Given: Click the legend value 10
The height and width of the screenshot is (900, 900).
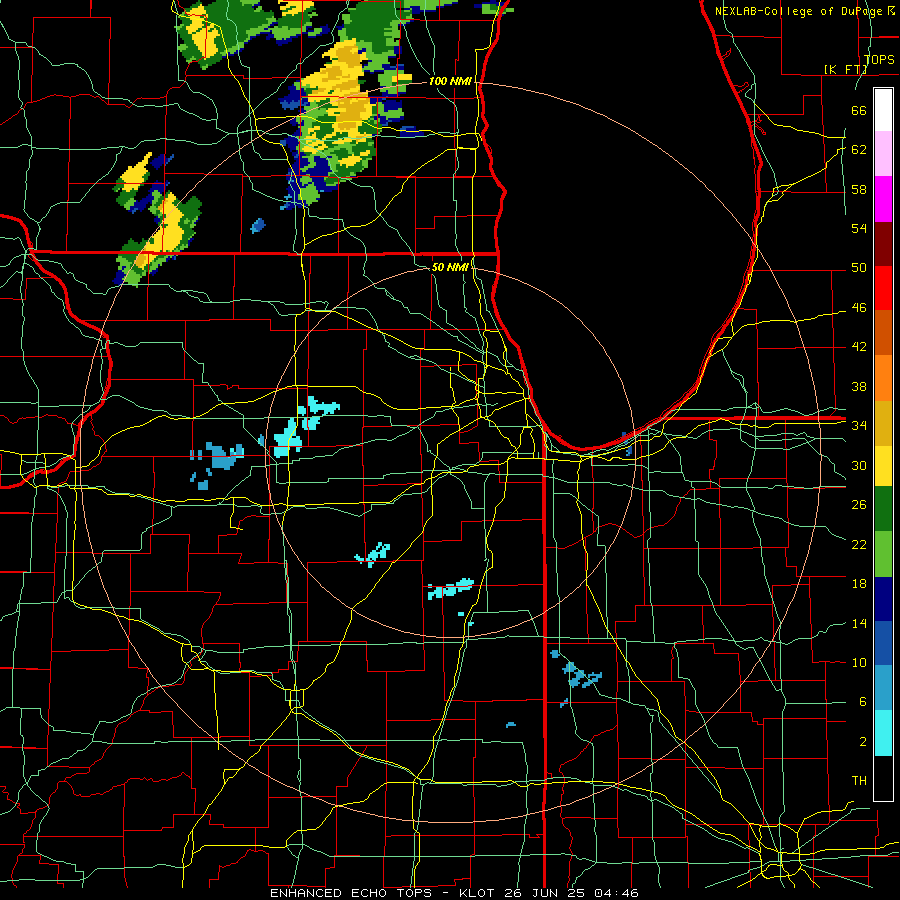Looking at the screenshot, I should [859, 662].
